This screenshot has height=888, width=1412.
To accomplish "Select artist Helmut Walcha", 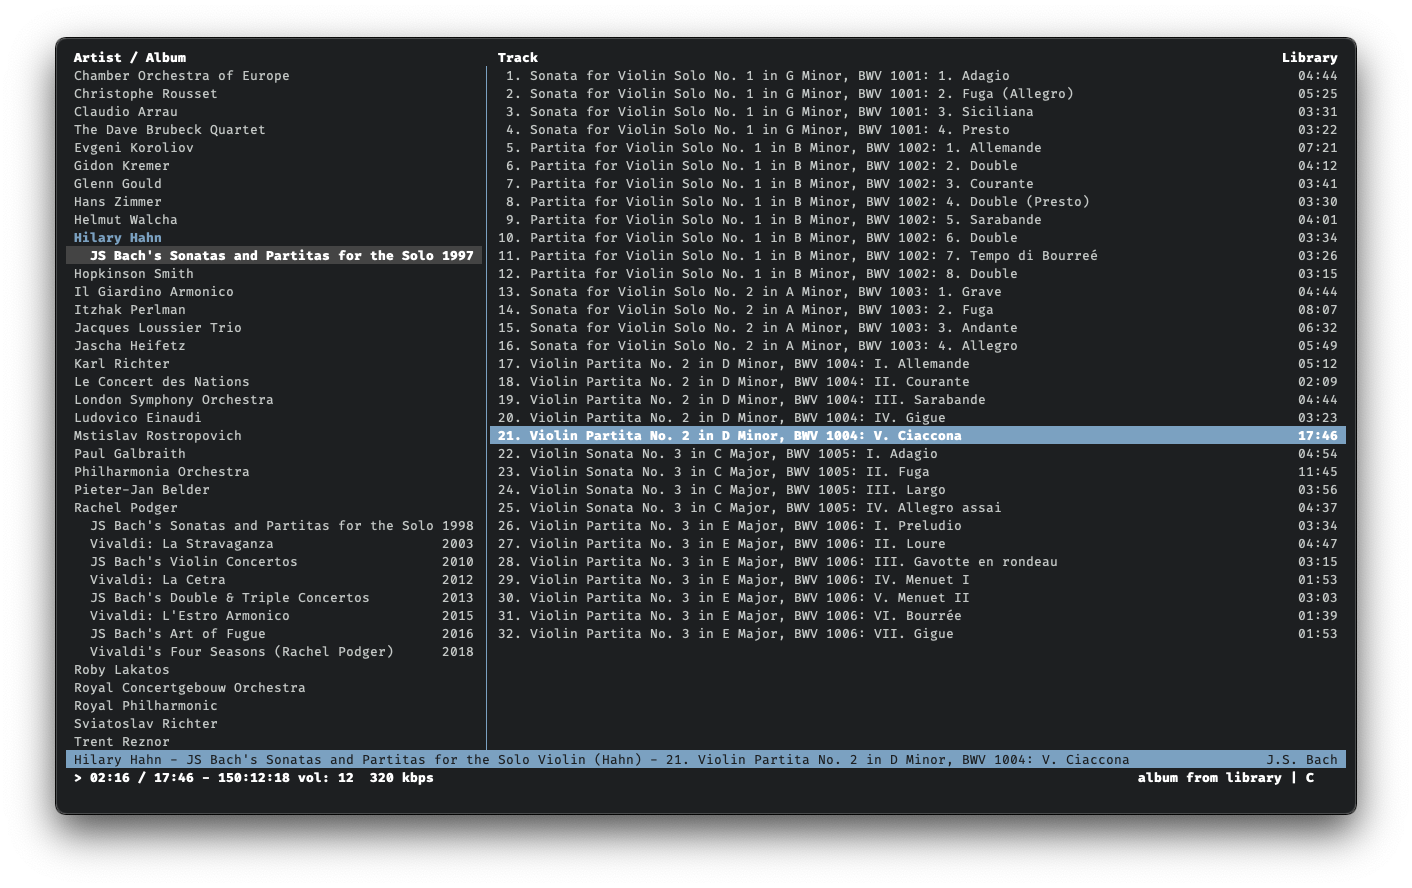I will point(125,220).
